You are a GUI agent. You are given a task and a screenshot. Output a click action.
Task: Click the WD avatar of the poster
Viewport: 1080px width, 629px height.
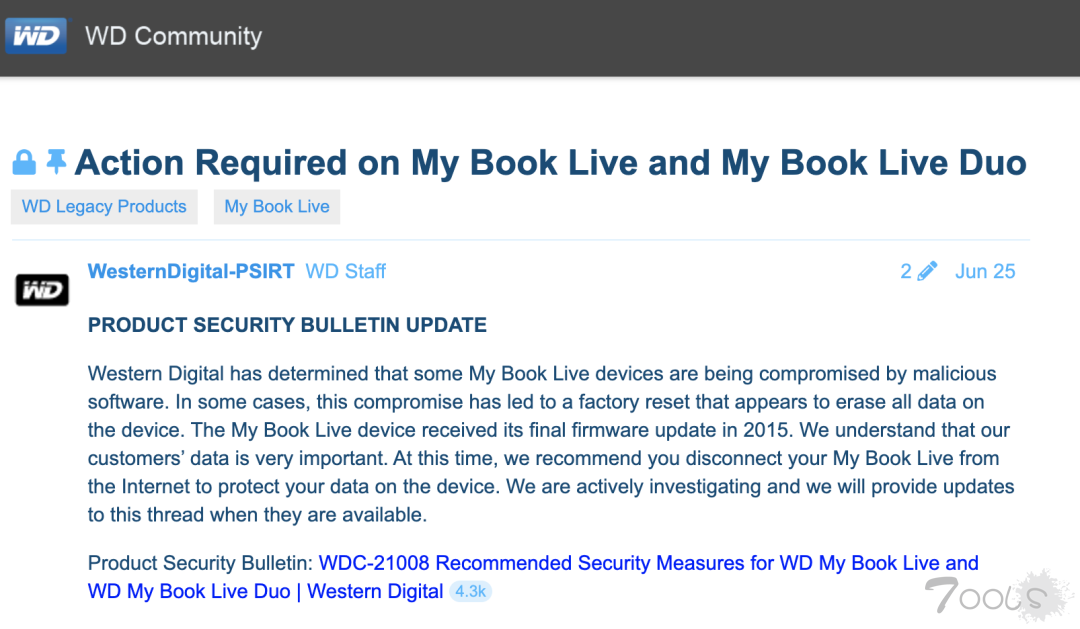pos(41,290)
